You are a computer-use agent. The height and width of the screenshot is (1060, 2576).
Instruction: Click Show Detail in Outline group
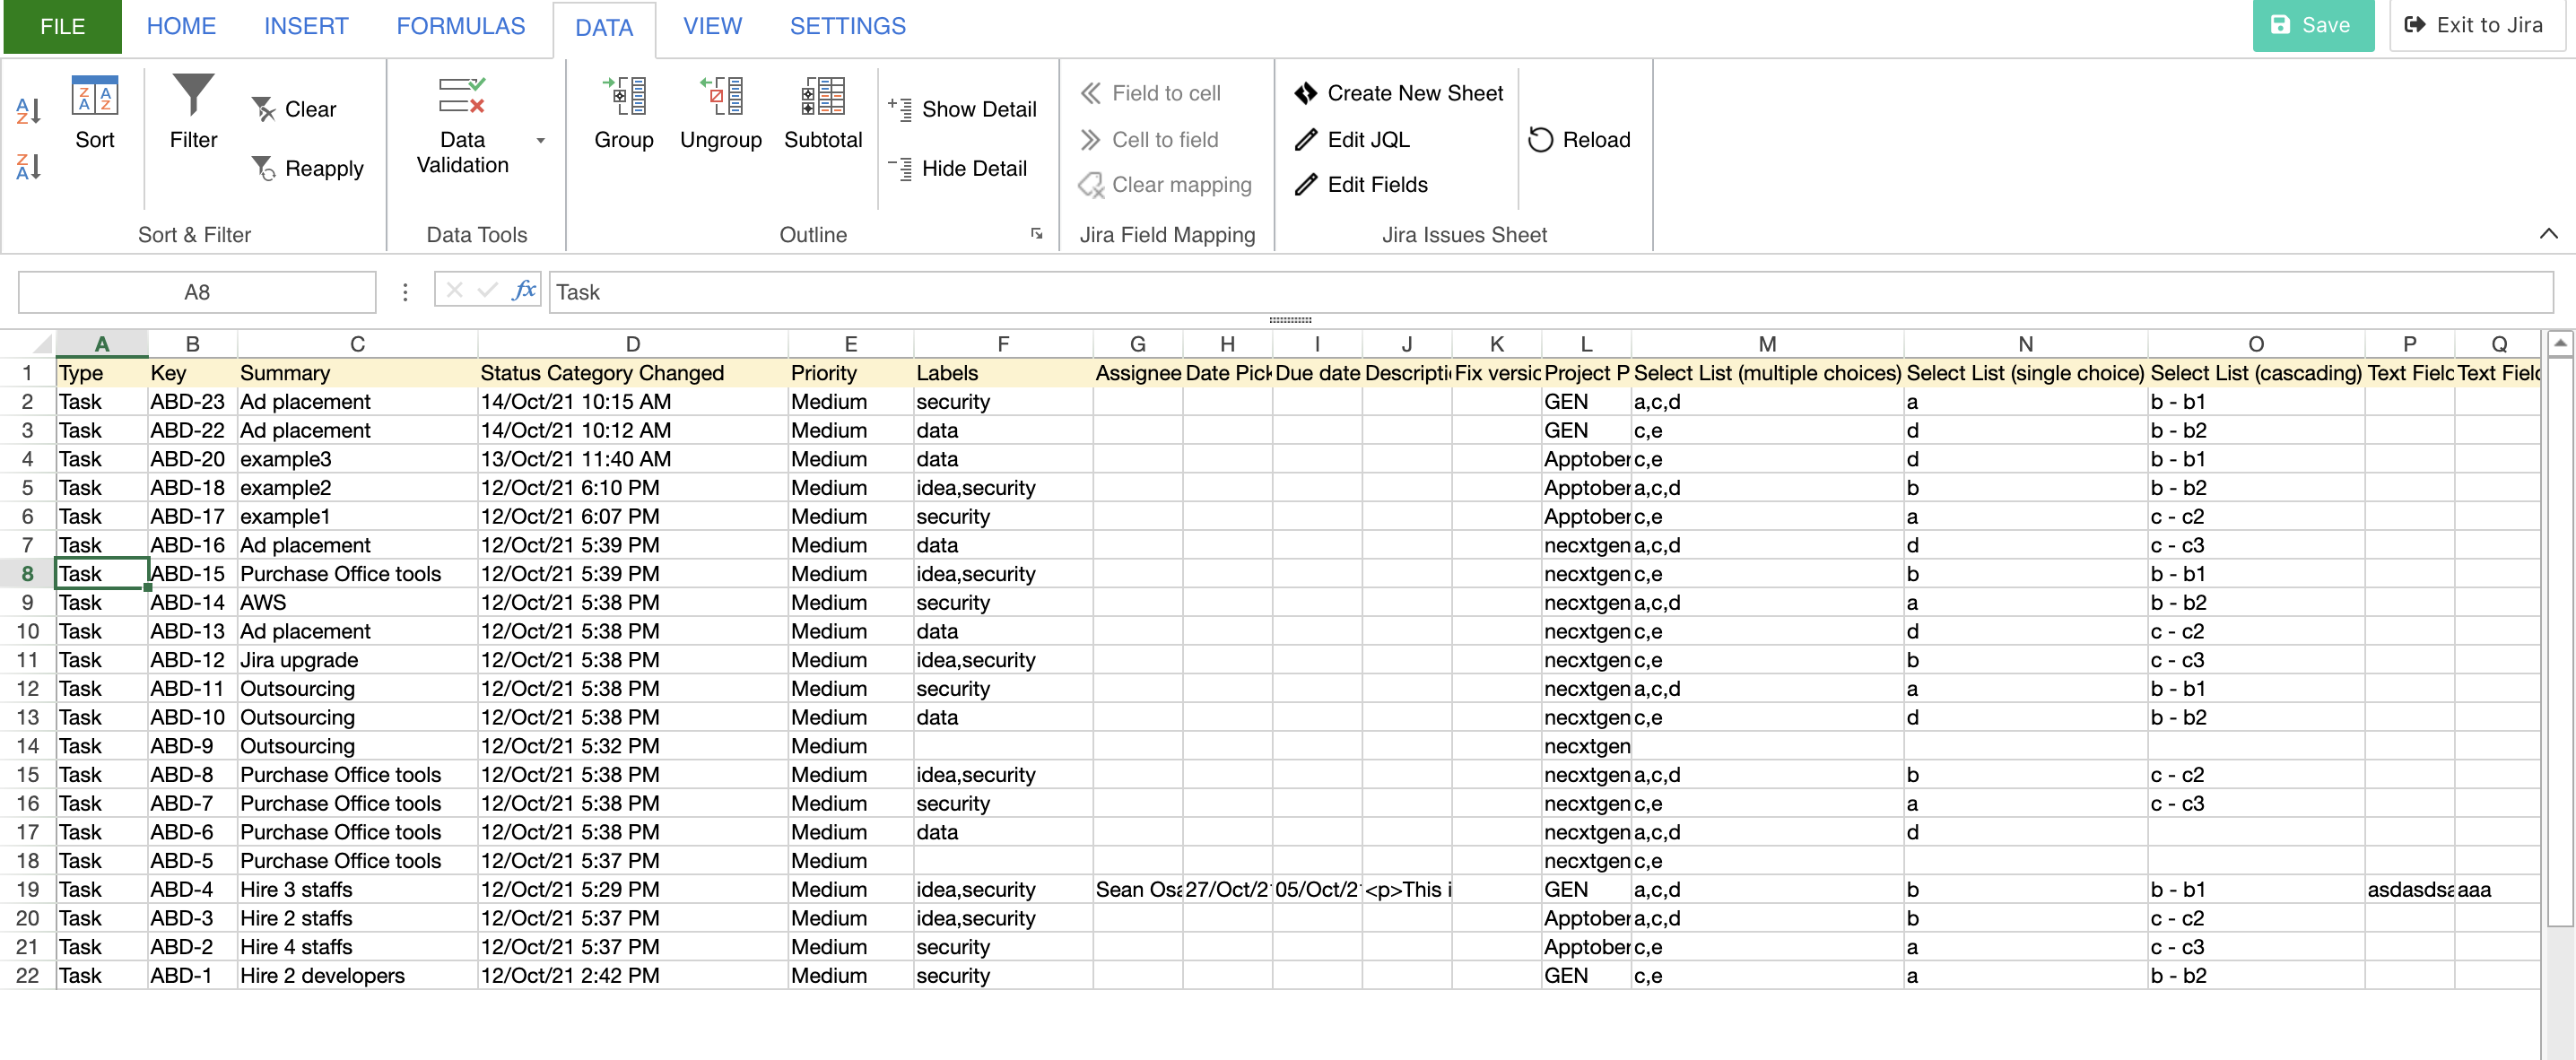point(963,109)
